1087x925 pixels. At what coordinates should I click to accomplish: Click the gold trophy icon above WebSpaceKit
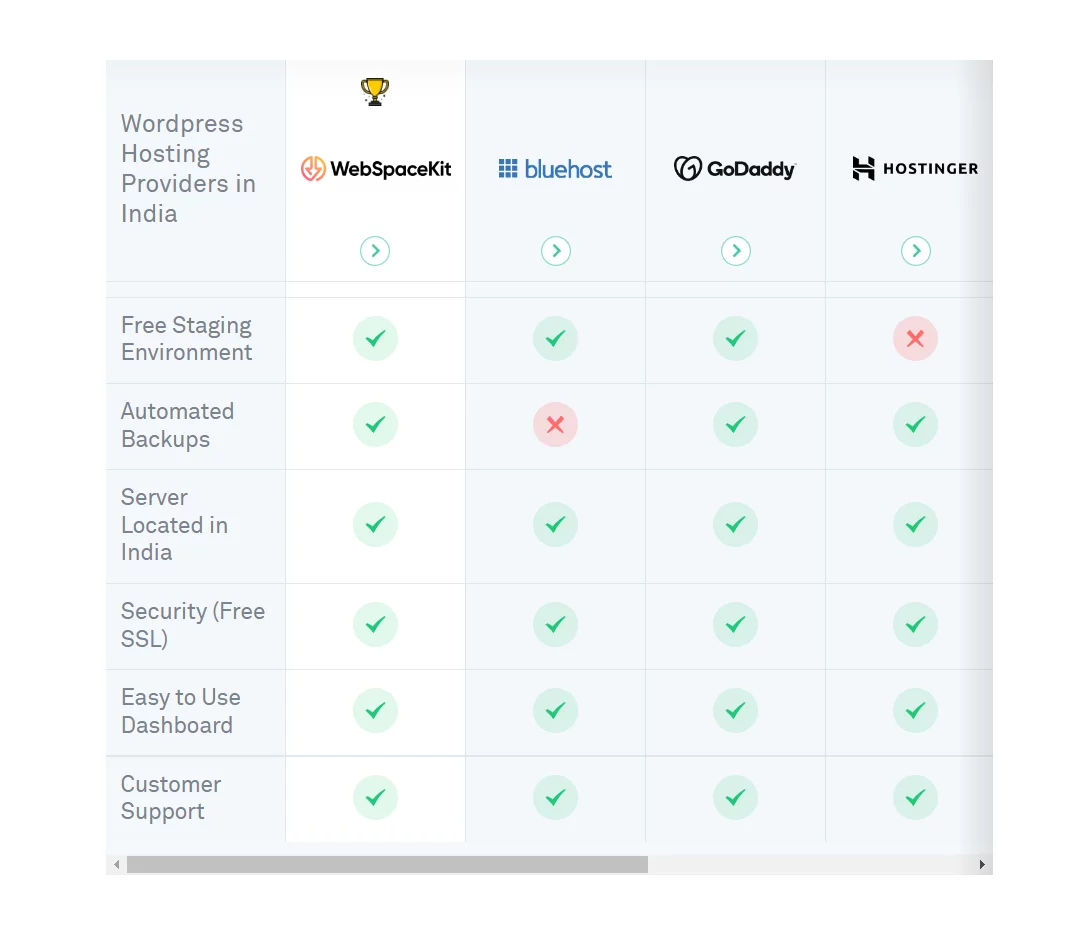(x=375, y=92)
